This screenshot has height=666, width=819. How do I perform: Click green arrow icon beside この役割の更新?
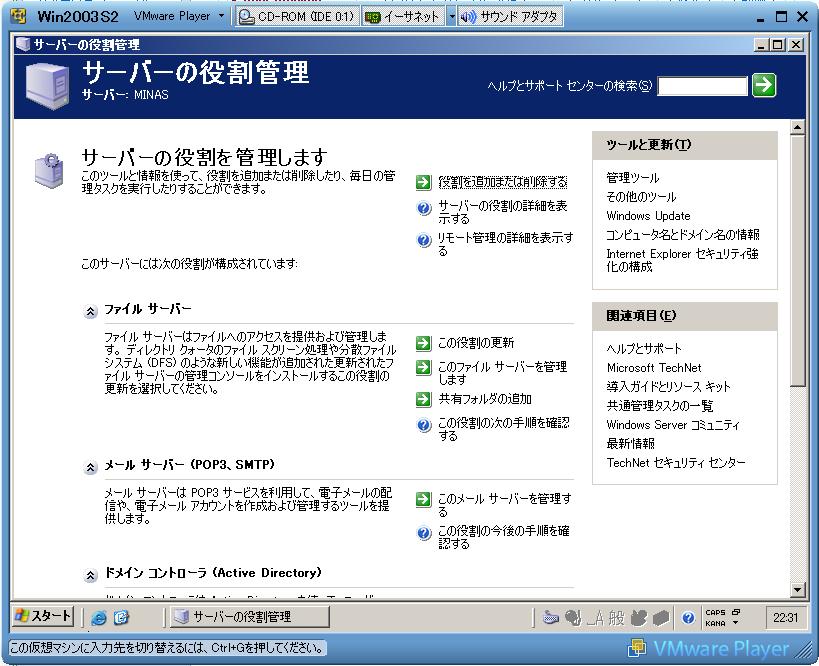(x=424, y=343)
